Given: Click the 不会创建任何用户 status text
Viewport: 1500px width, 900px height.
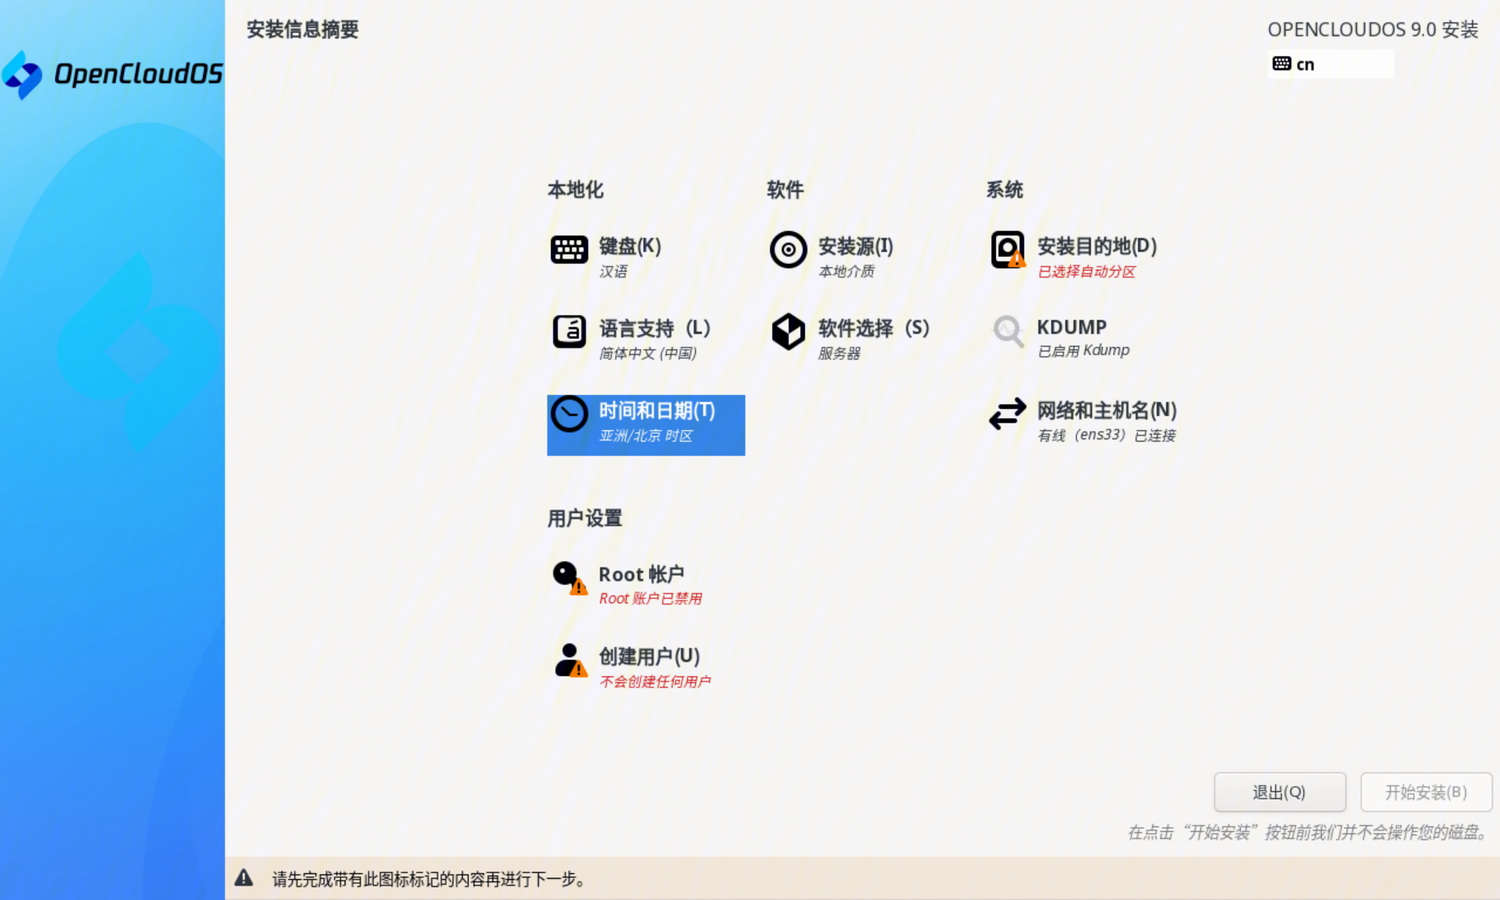Looking at the screenshot, I should tap(655, 681).
